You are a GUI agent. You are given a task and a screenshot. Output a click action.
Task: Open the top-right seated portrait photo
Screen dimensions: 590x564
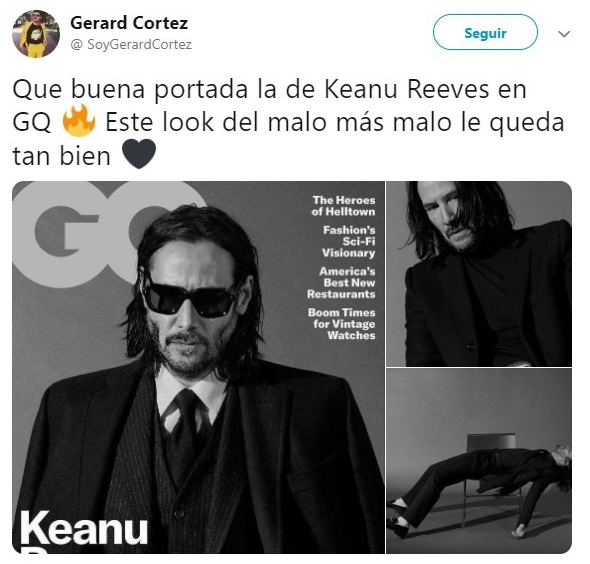479,274
